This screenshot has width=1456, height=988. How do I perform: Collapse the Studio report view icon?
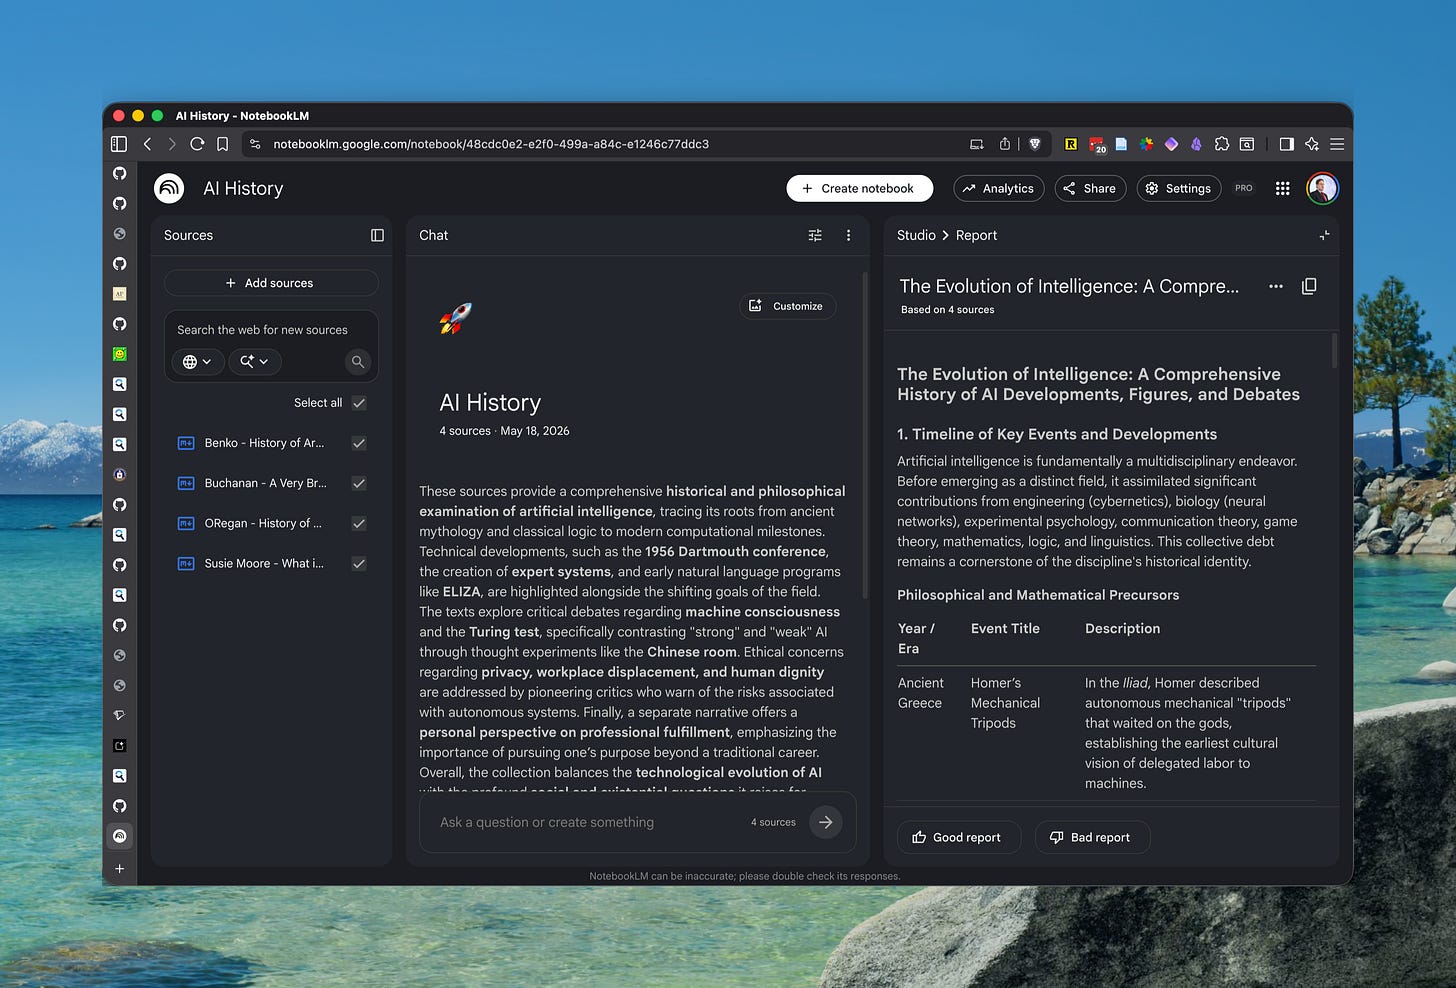click(x=1324, y=235)
